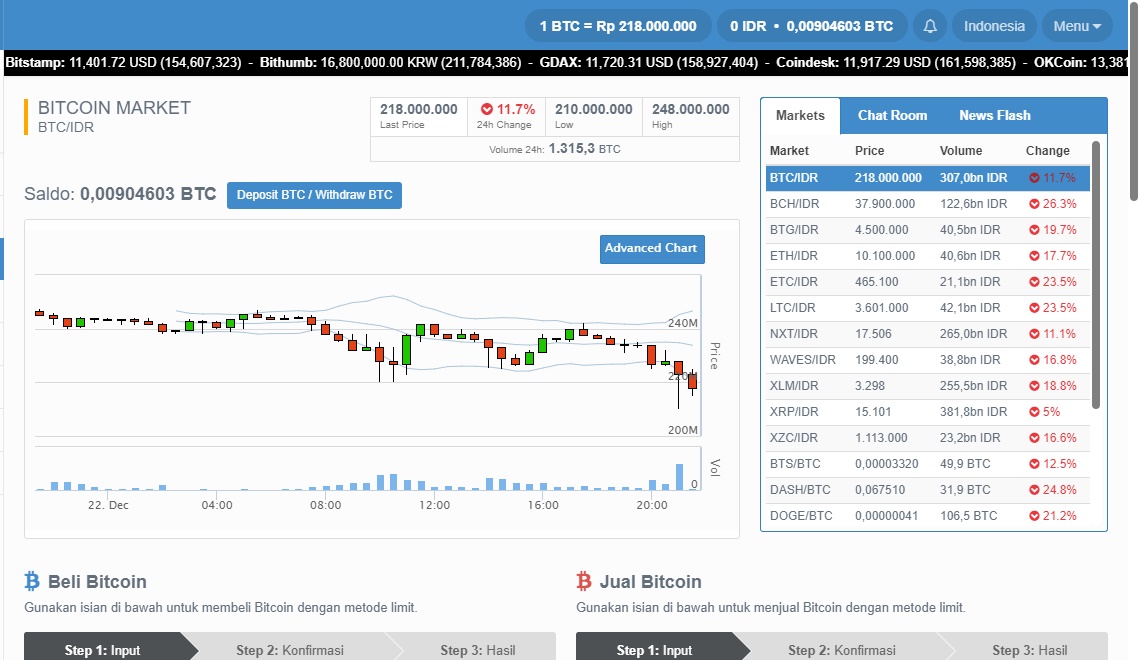Open the notifications bell icon
Viewport: 1138px width, 660px height.
pos(929,25)
